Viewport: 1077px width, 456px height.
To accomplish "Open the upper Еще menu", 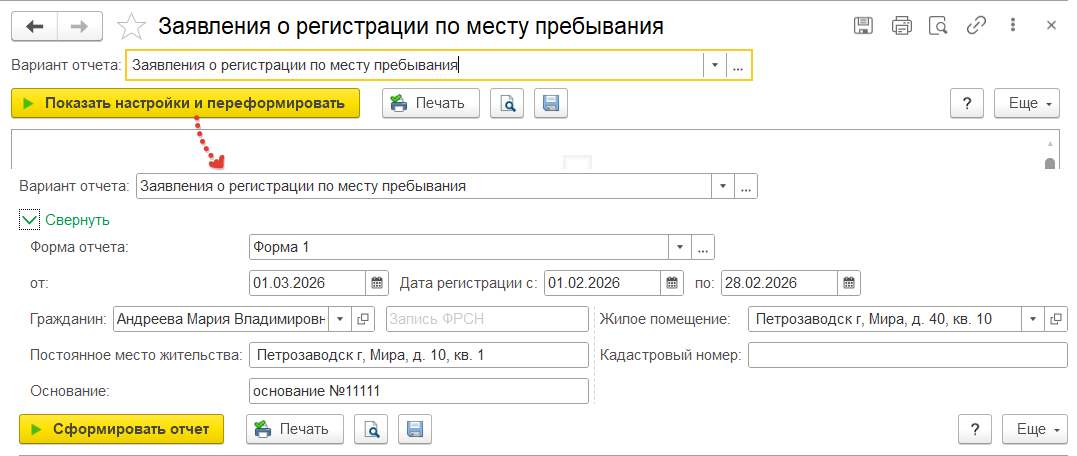I will [1026, 103].
